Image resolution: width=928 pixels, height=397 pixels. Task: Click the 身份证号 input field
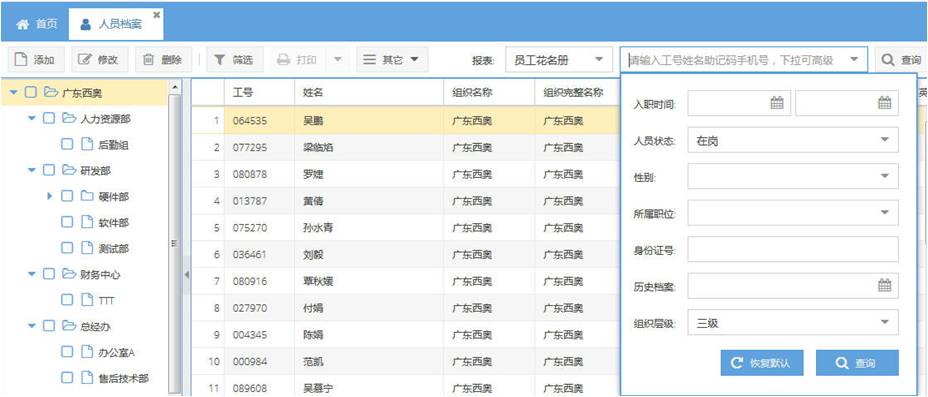pos(793,249)
